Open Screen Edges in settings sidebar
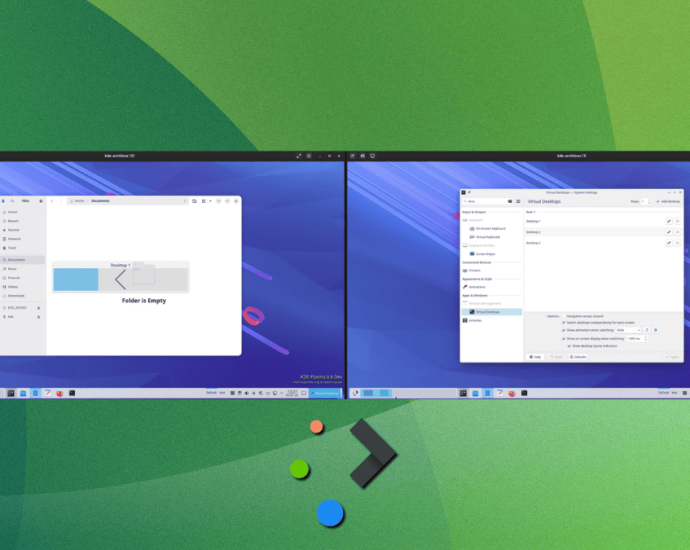 pos(492,254)
